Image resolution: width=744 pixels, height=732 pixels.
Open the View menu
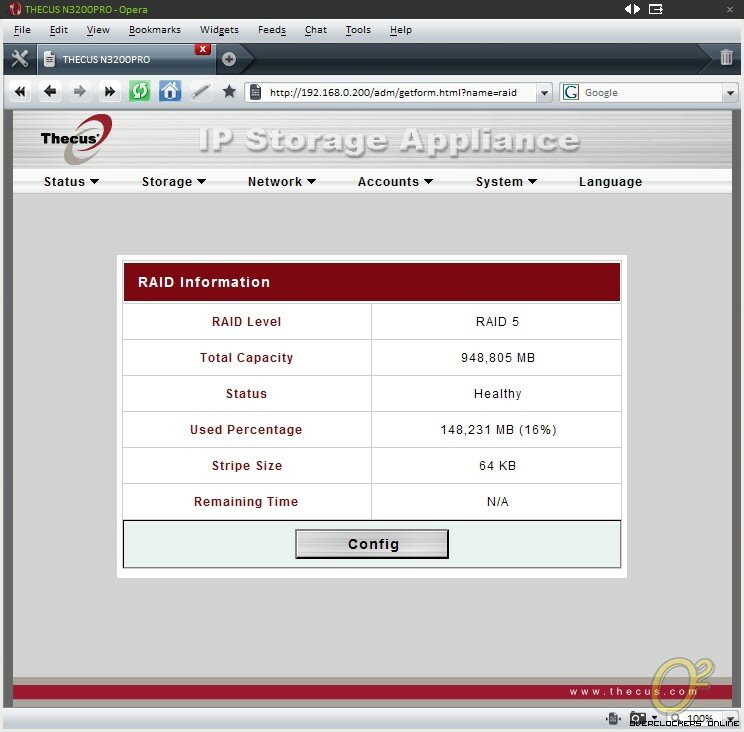click(98, 30)
